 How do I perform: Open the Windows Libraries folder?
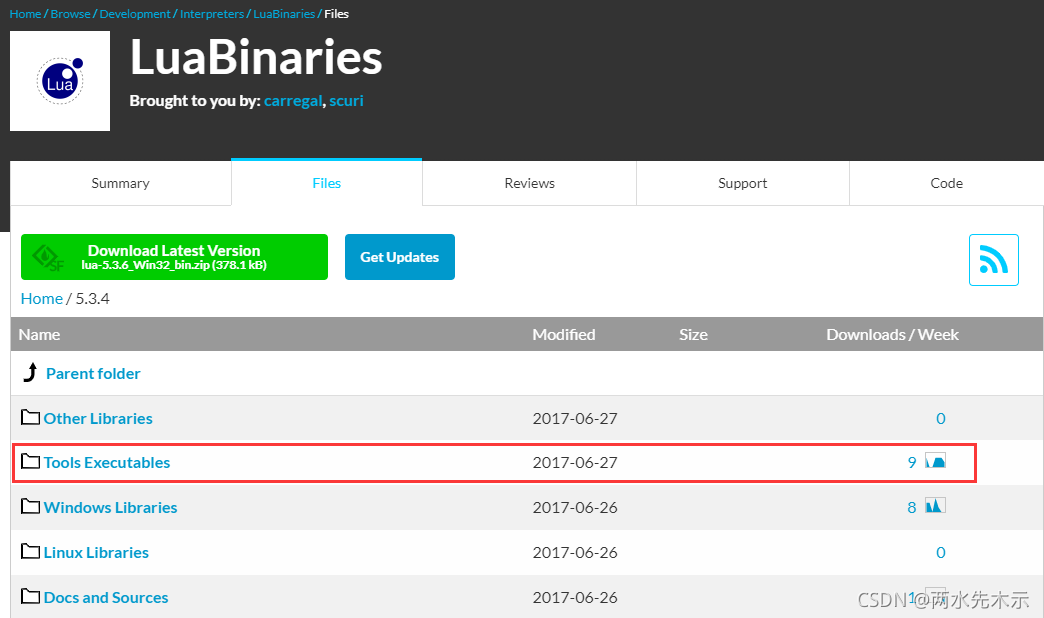[111, 507]
